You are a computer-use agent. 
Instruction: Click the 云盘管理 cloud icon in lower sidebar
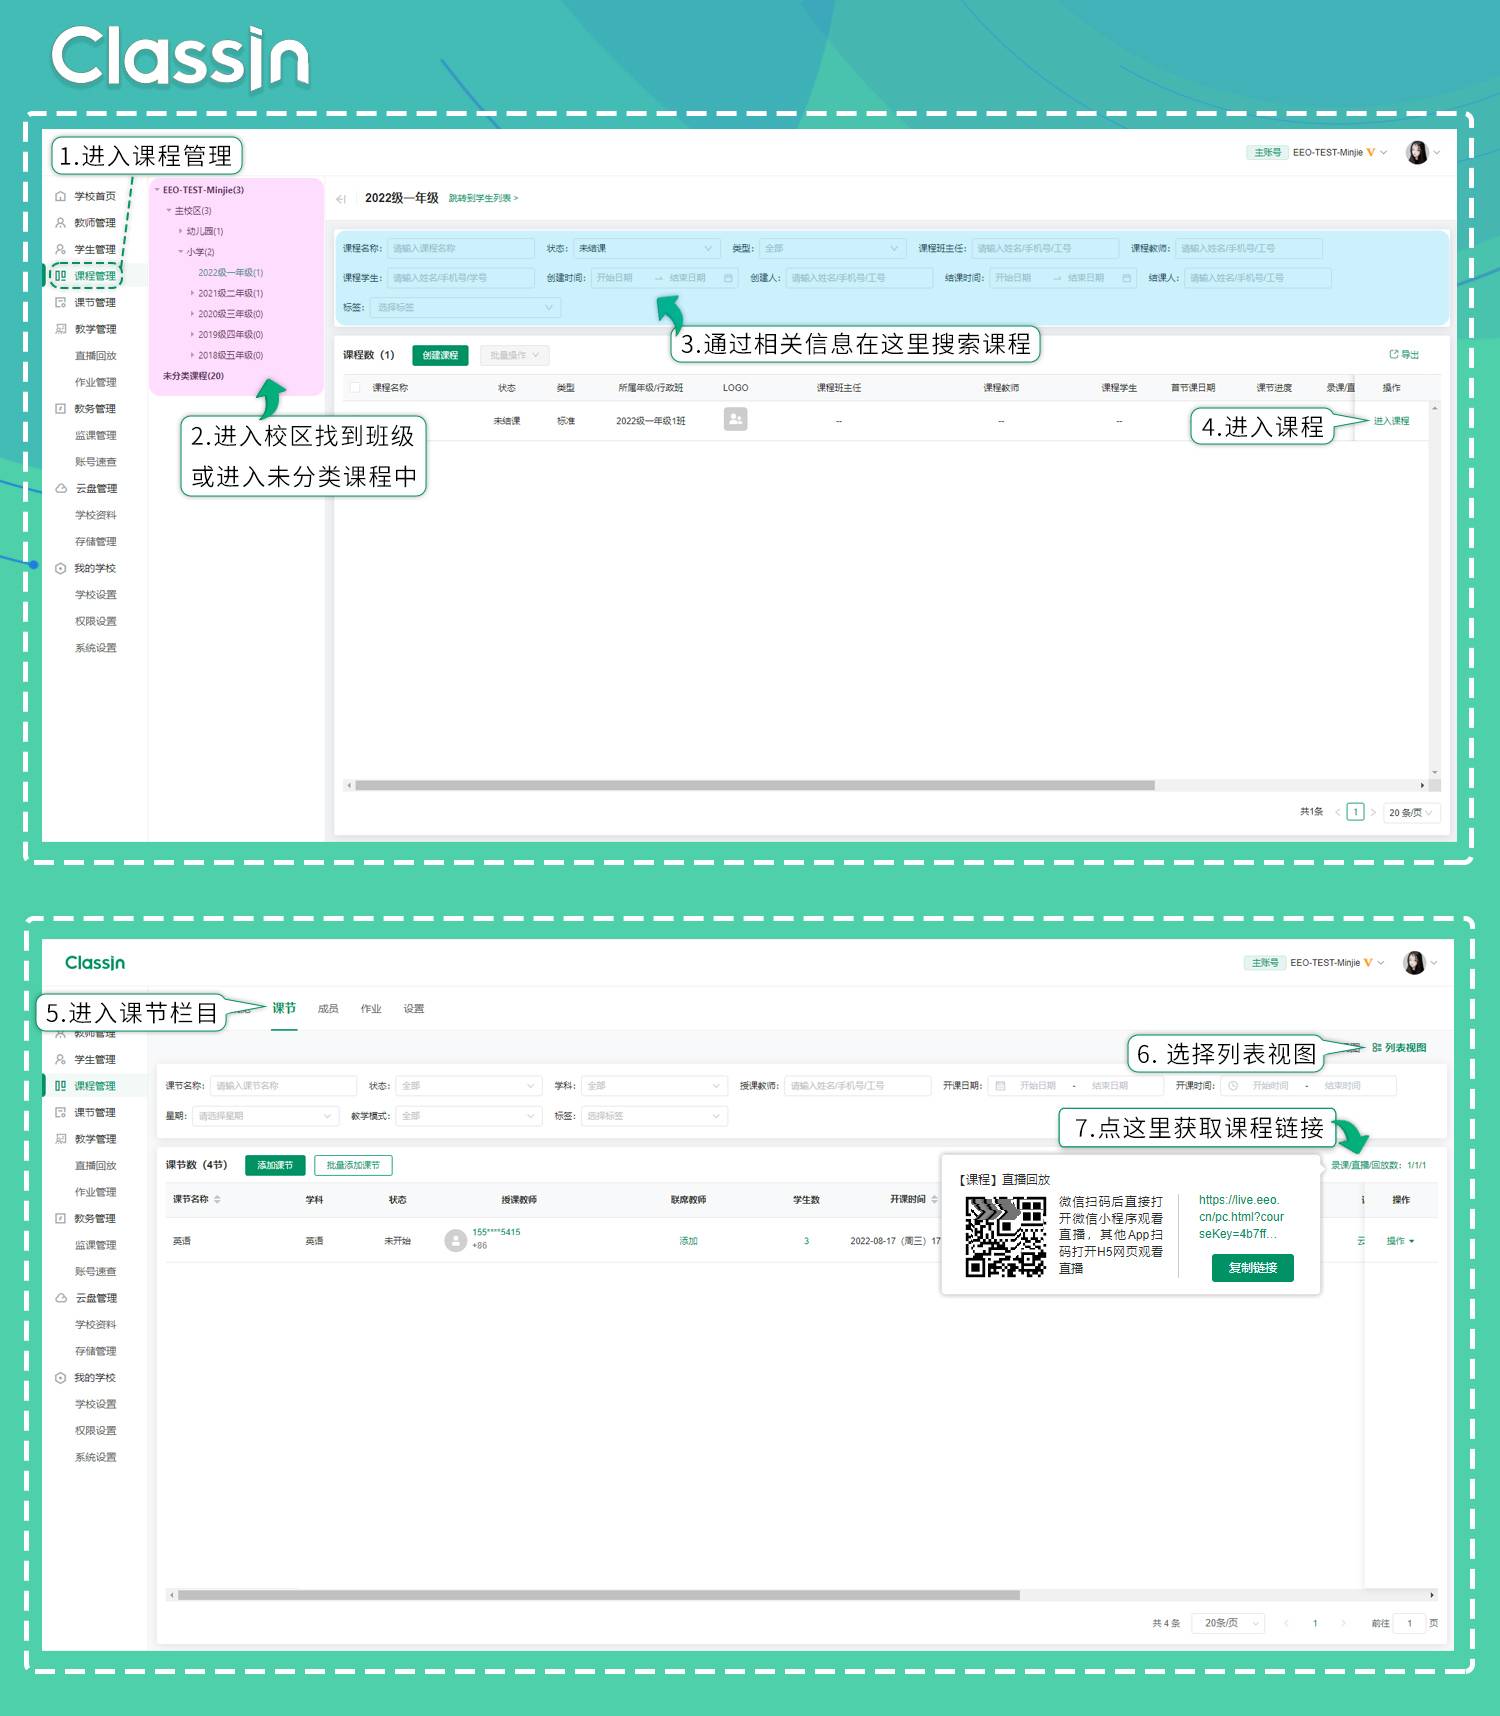[x=60, y=1298]
